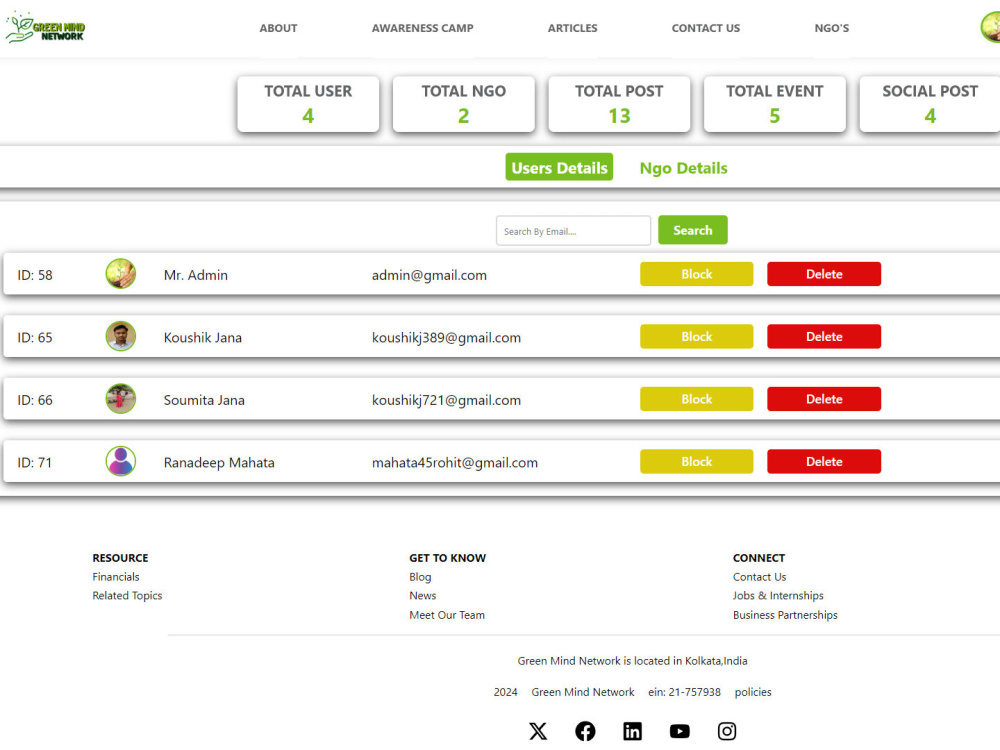Click the Green Mind Network logo
The image size is (1000, 750).
(x=45, y=28)
